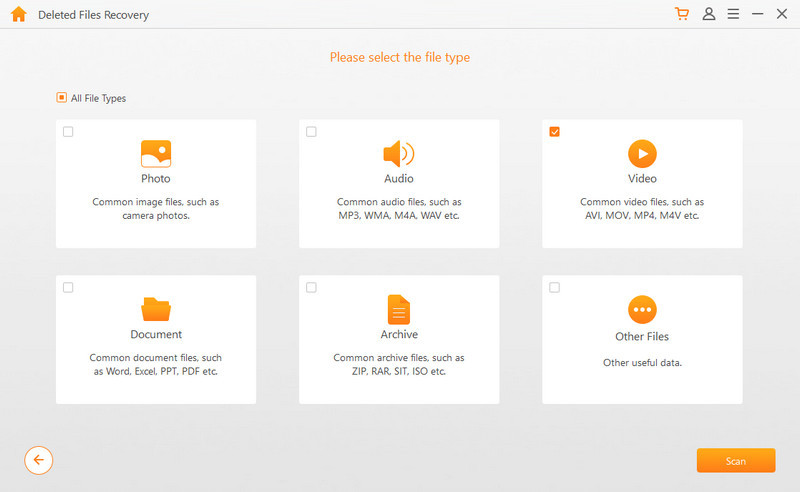
Task: Click 'AVI, MOV, MP4, M4V etc.' text
Action: pos(642,215)
